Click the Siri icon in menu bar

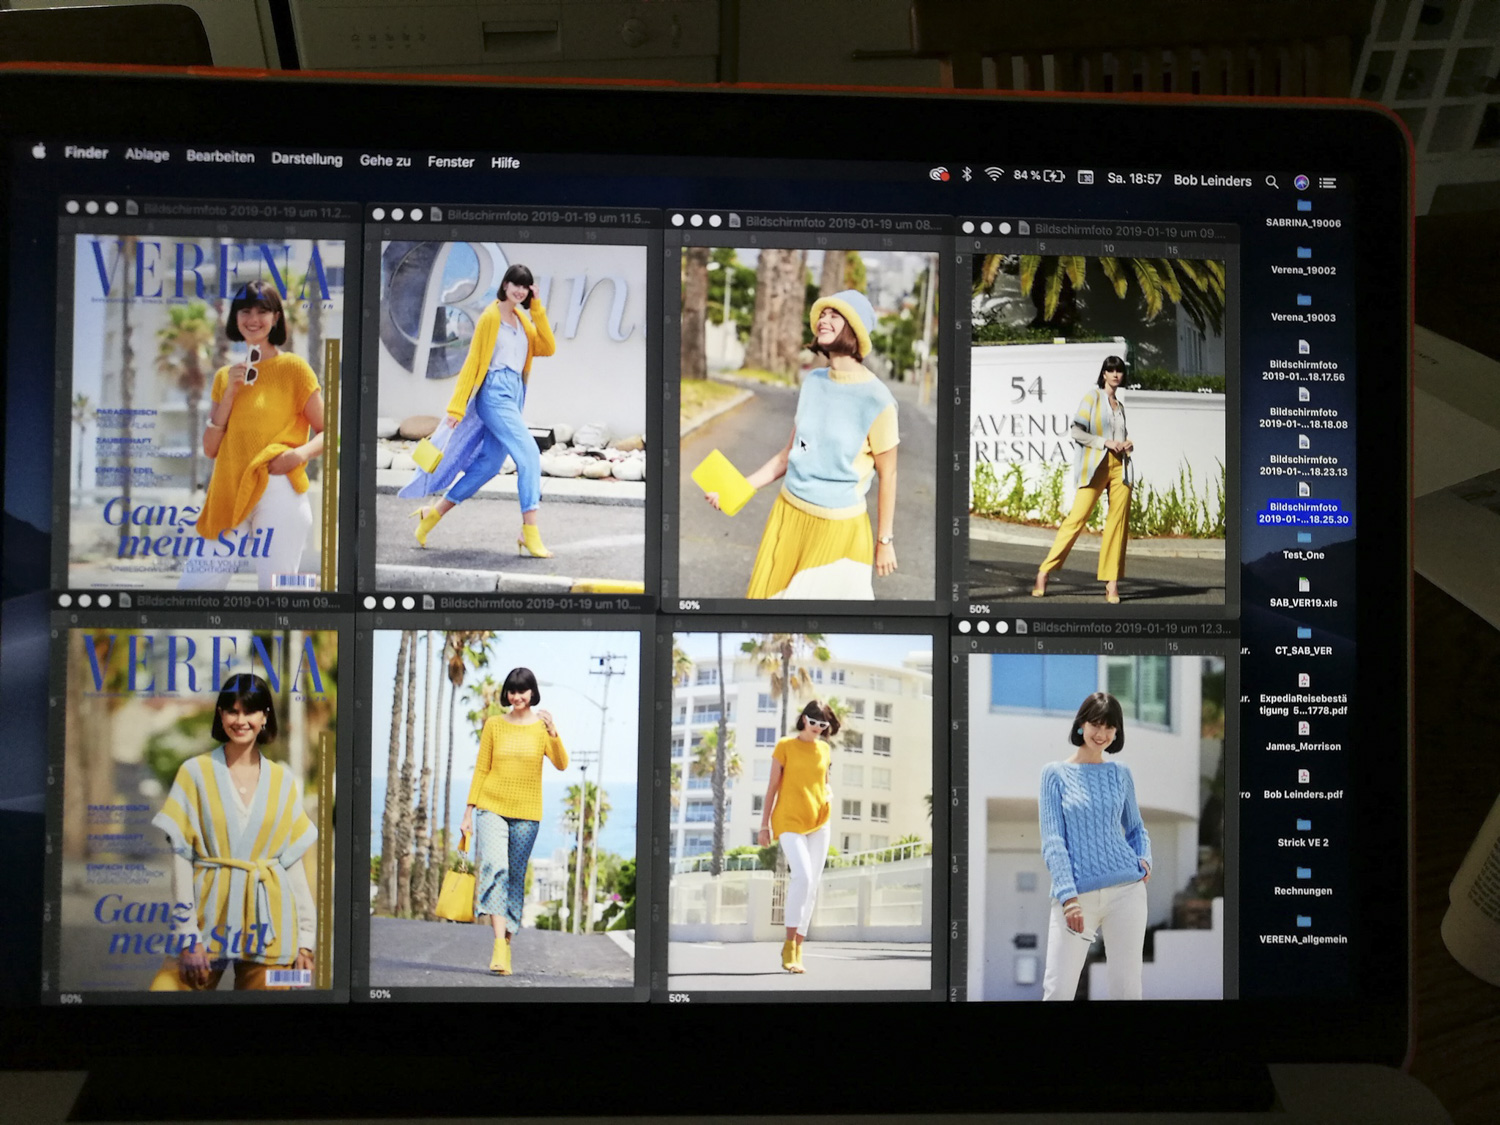(1301, 182)
